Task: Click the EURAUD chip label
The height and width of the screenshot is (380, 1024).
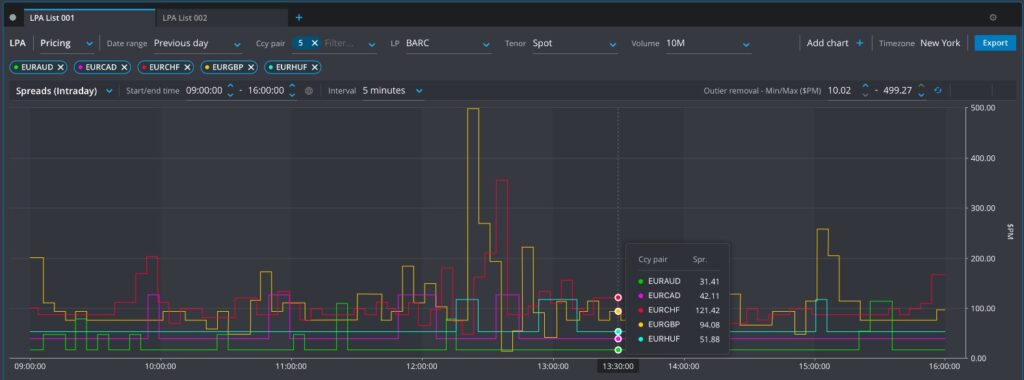Action: coord(37,67)
